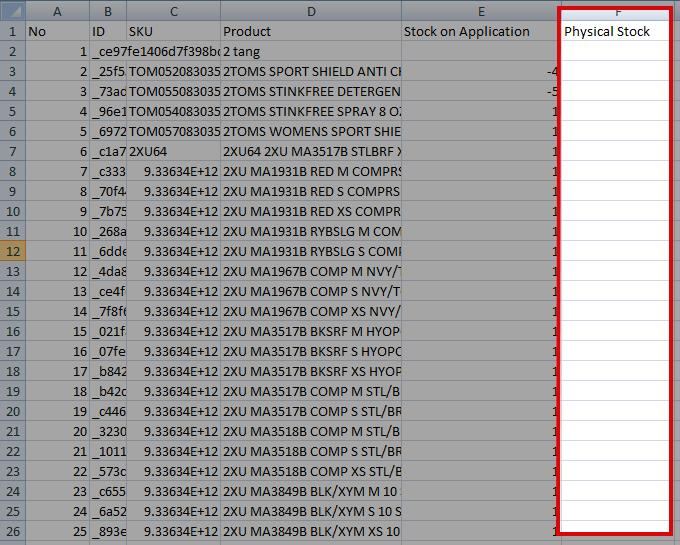This screenshot has width=680, height=545.
Task: Select row 1 header
Action: [13, 31]
